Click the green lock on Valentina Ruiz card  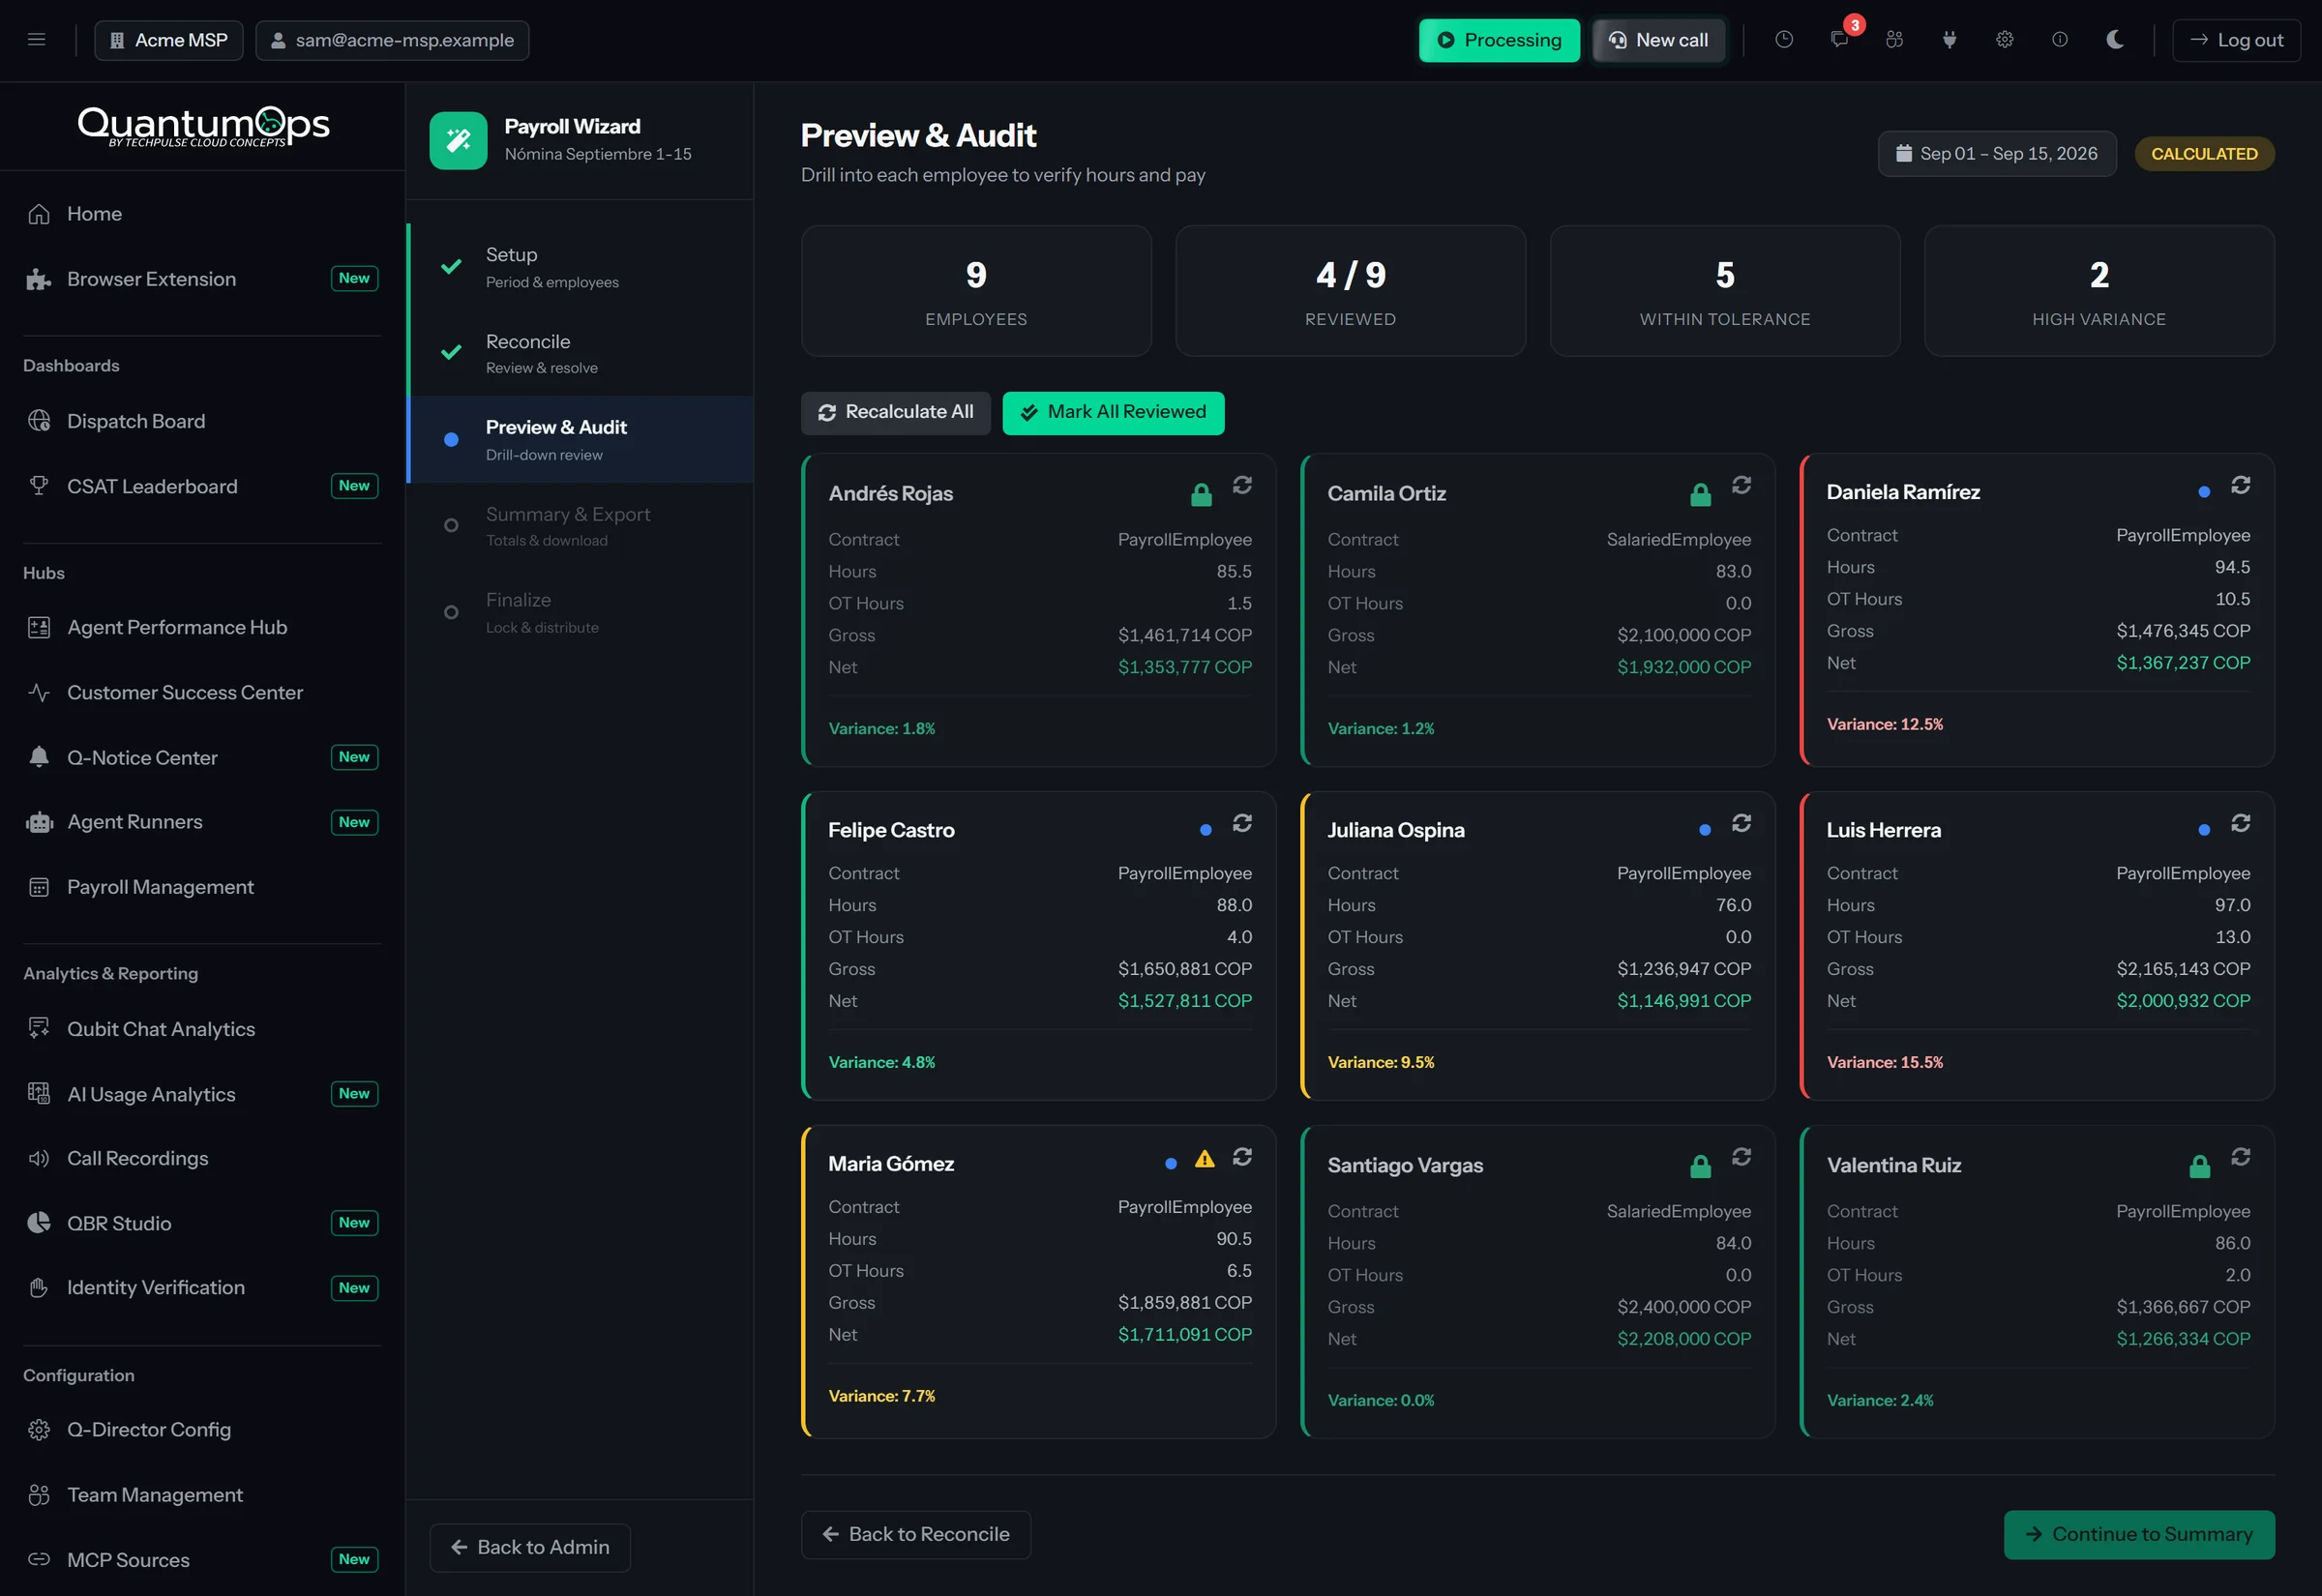(2199, 1166)
